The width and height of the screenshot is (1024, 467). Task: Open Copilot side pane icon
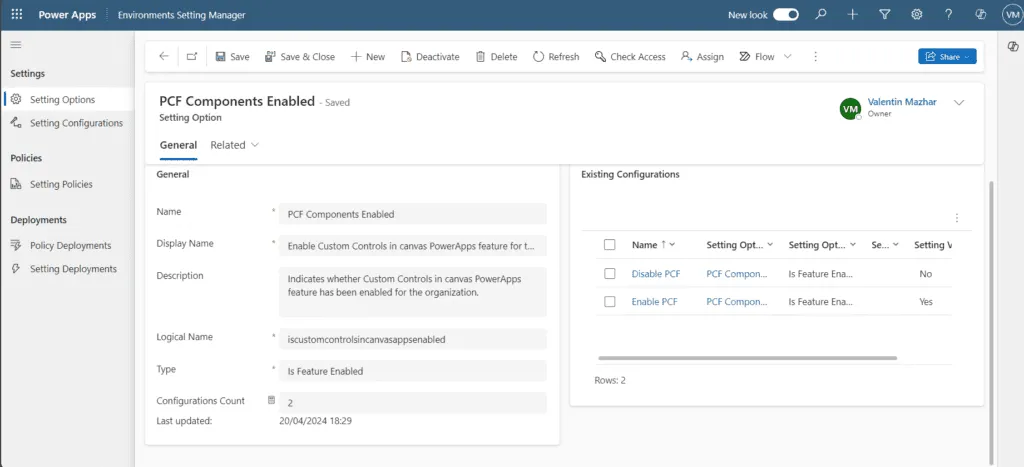(x=1013, y=47)
